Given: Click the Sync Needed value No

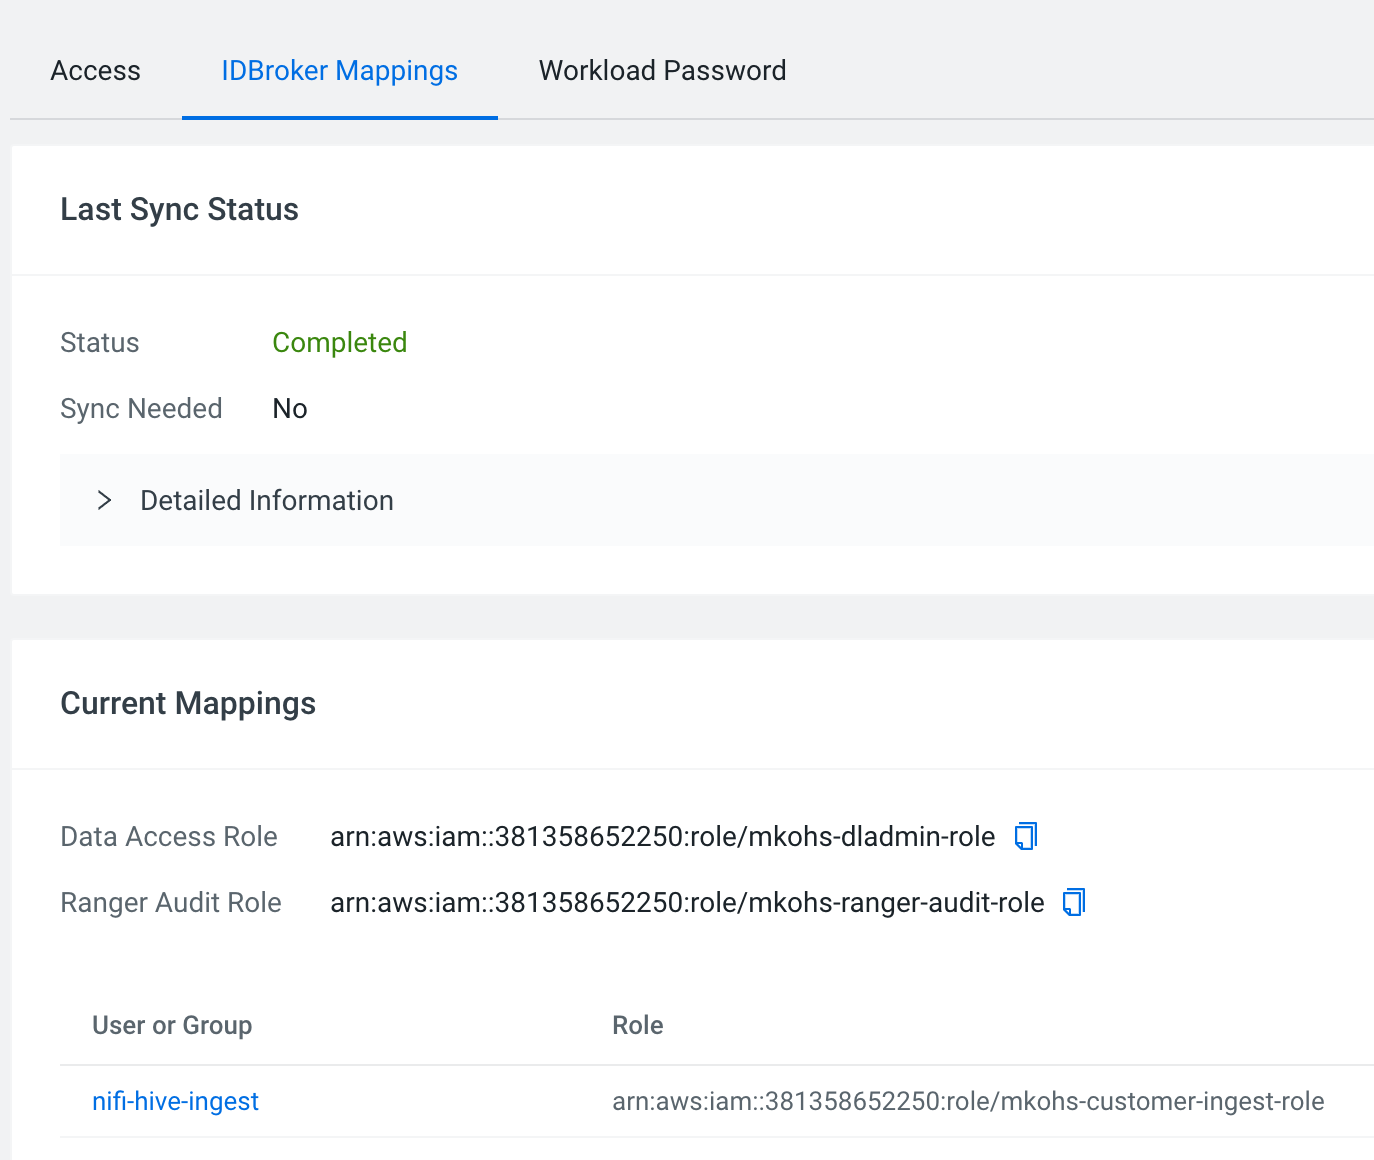Looking at the screenshot, I should [x=290, y=408].
